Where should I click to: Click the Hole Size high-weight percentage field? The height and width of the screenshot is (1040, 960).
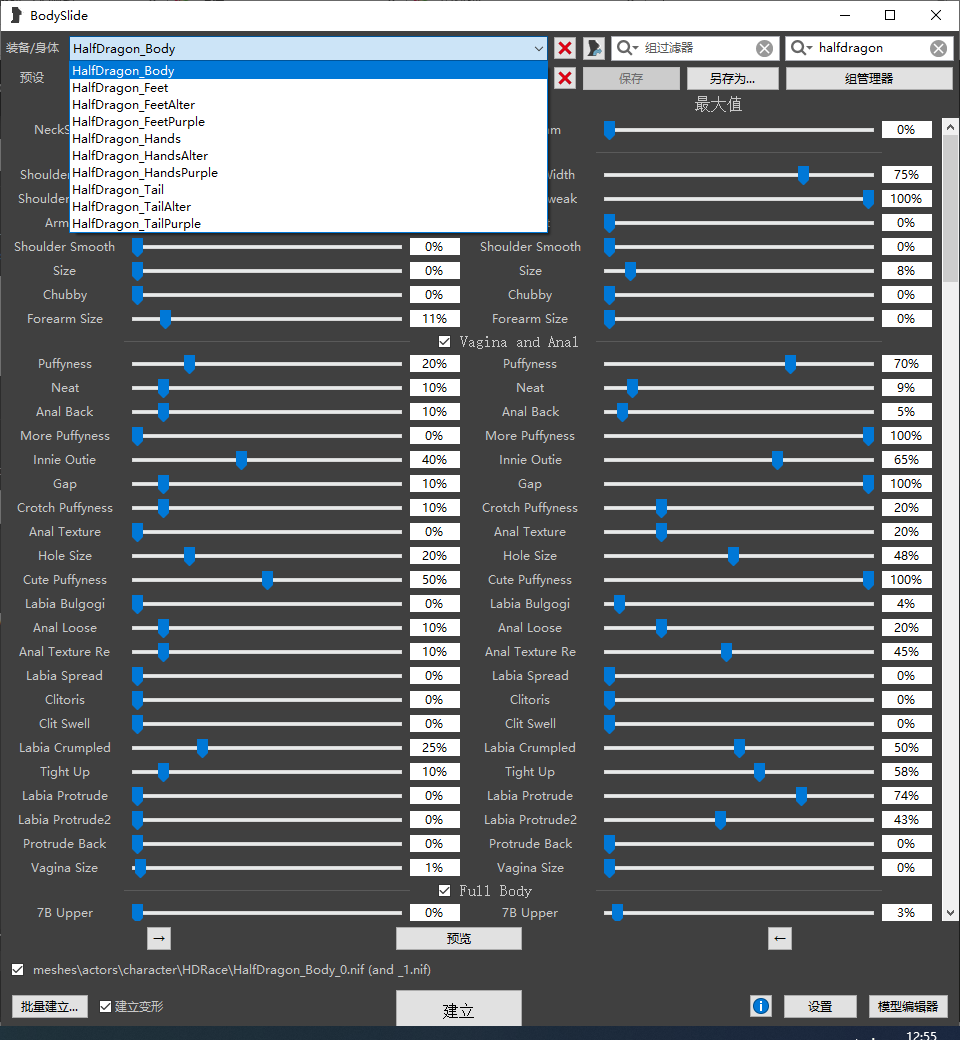pos(906,556)
